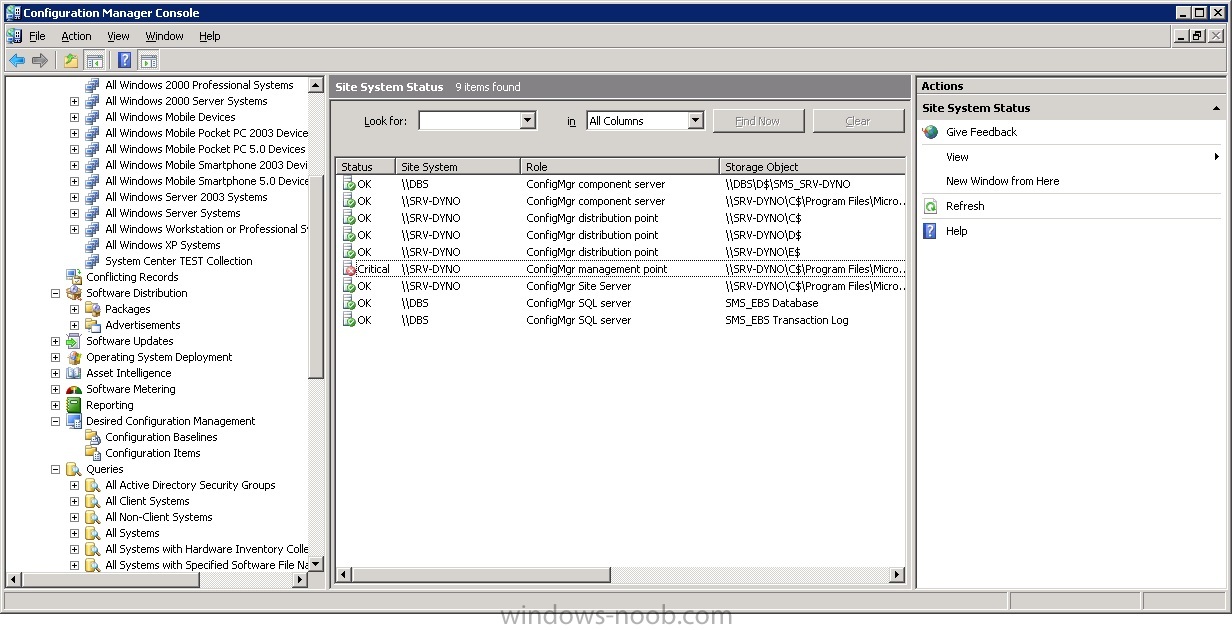
Task: Click the Critical status icon for SRV-DYNO
Action: (x=349, y=269)
